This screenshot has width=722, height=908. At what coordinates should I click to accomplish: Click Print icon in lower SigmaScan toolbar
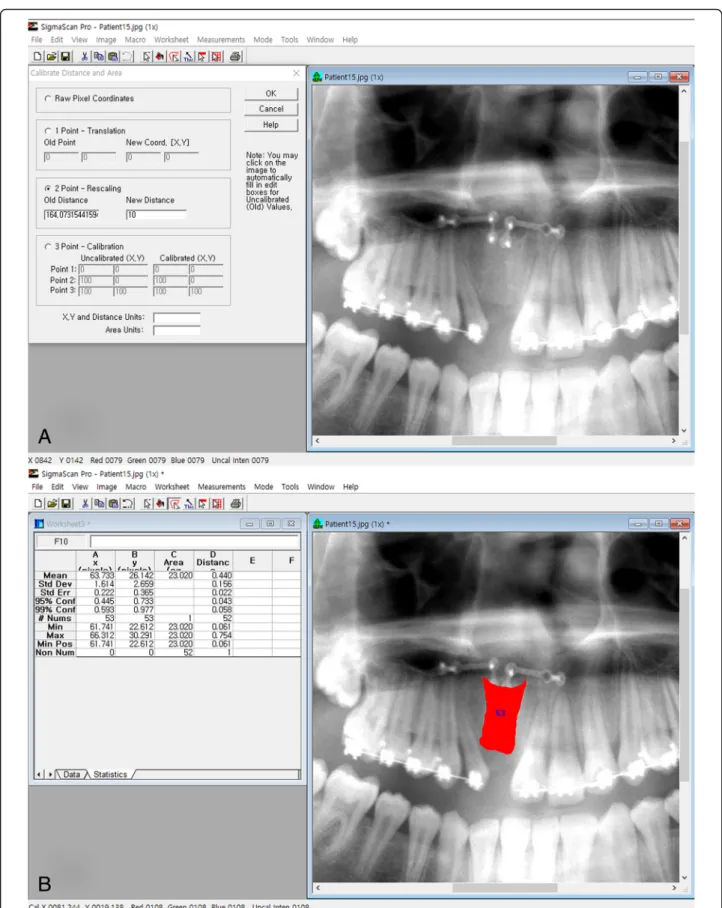pos(236,503)
